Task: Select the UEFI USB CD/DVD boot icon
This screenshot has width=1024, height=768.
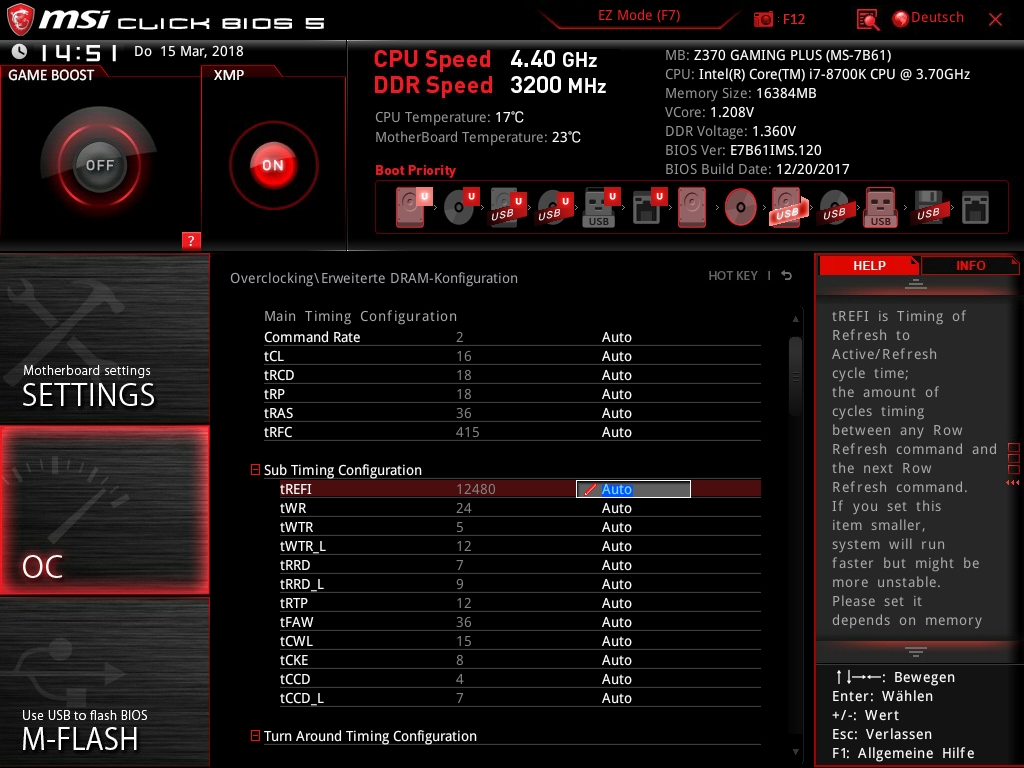Action: tap(554, 207)
